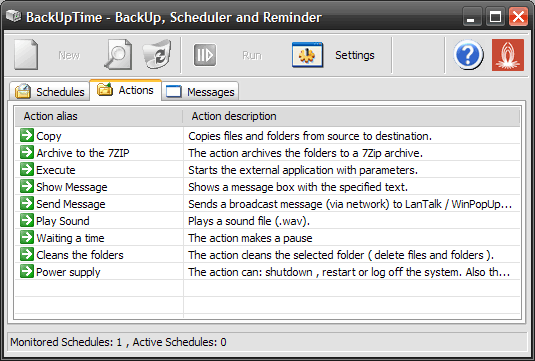Switch to the Messages tab
Viewport: 535px width, 361px height.
pyautogui.click(x=200, y=91)
